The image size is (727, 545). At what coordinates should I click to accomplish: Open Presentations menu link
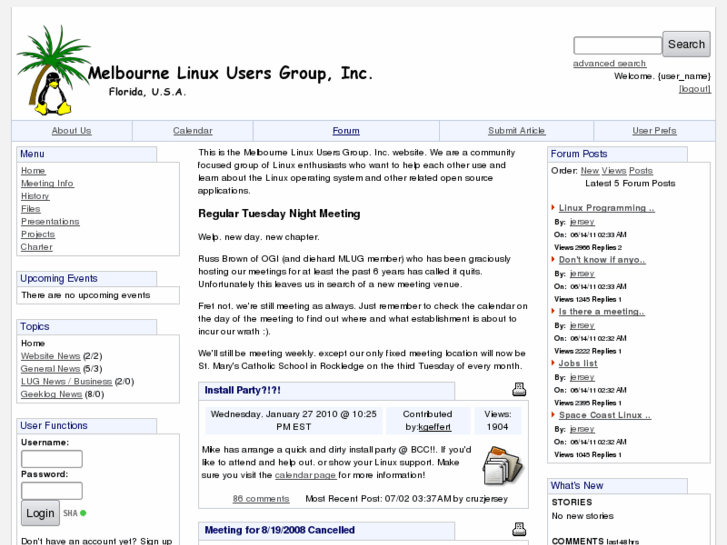point(50,222)
